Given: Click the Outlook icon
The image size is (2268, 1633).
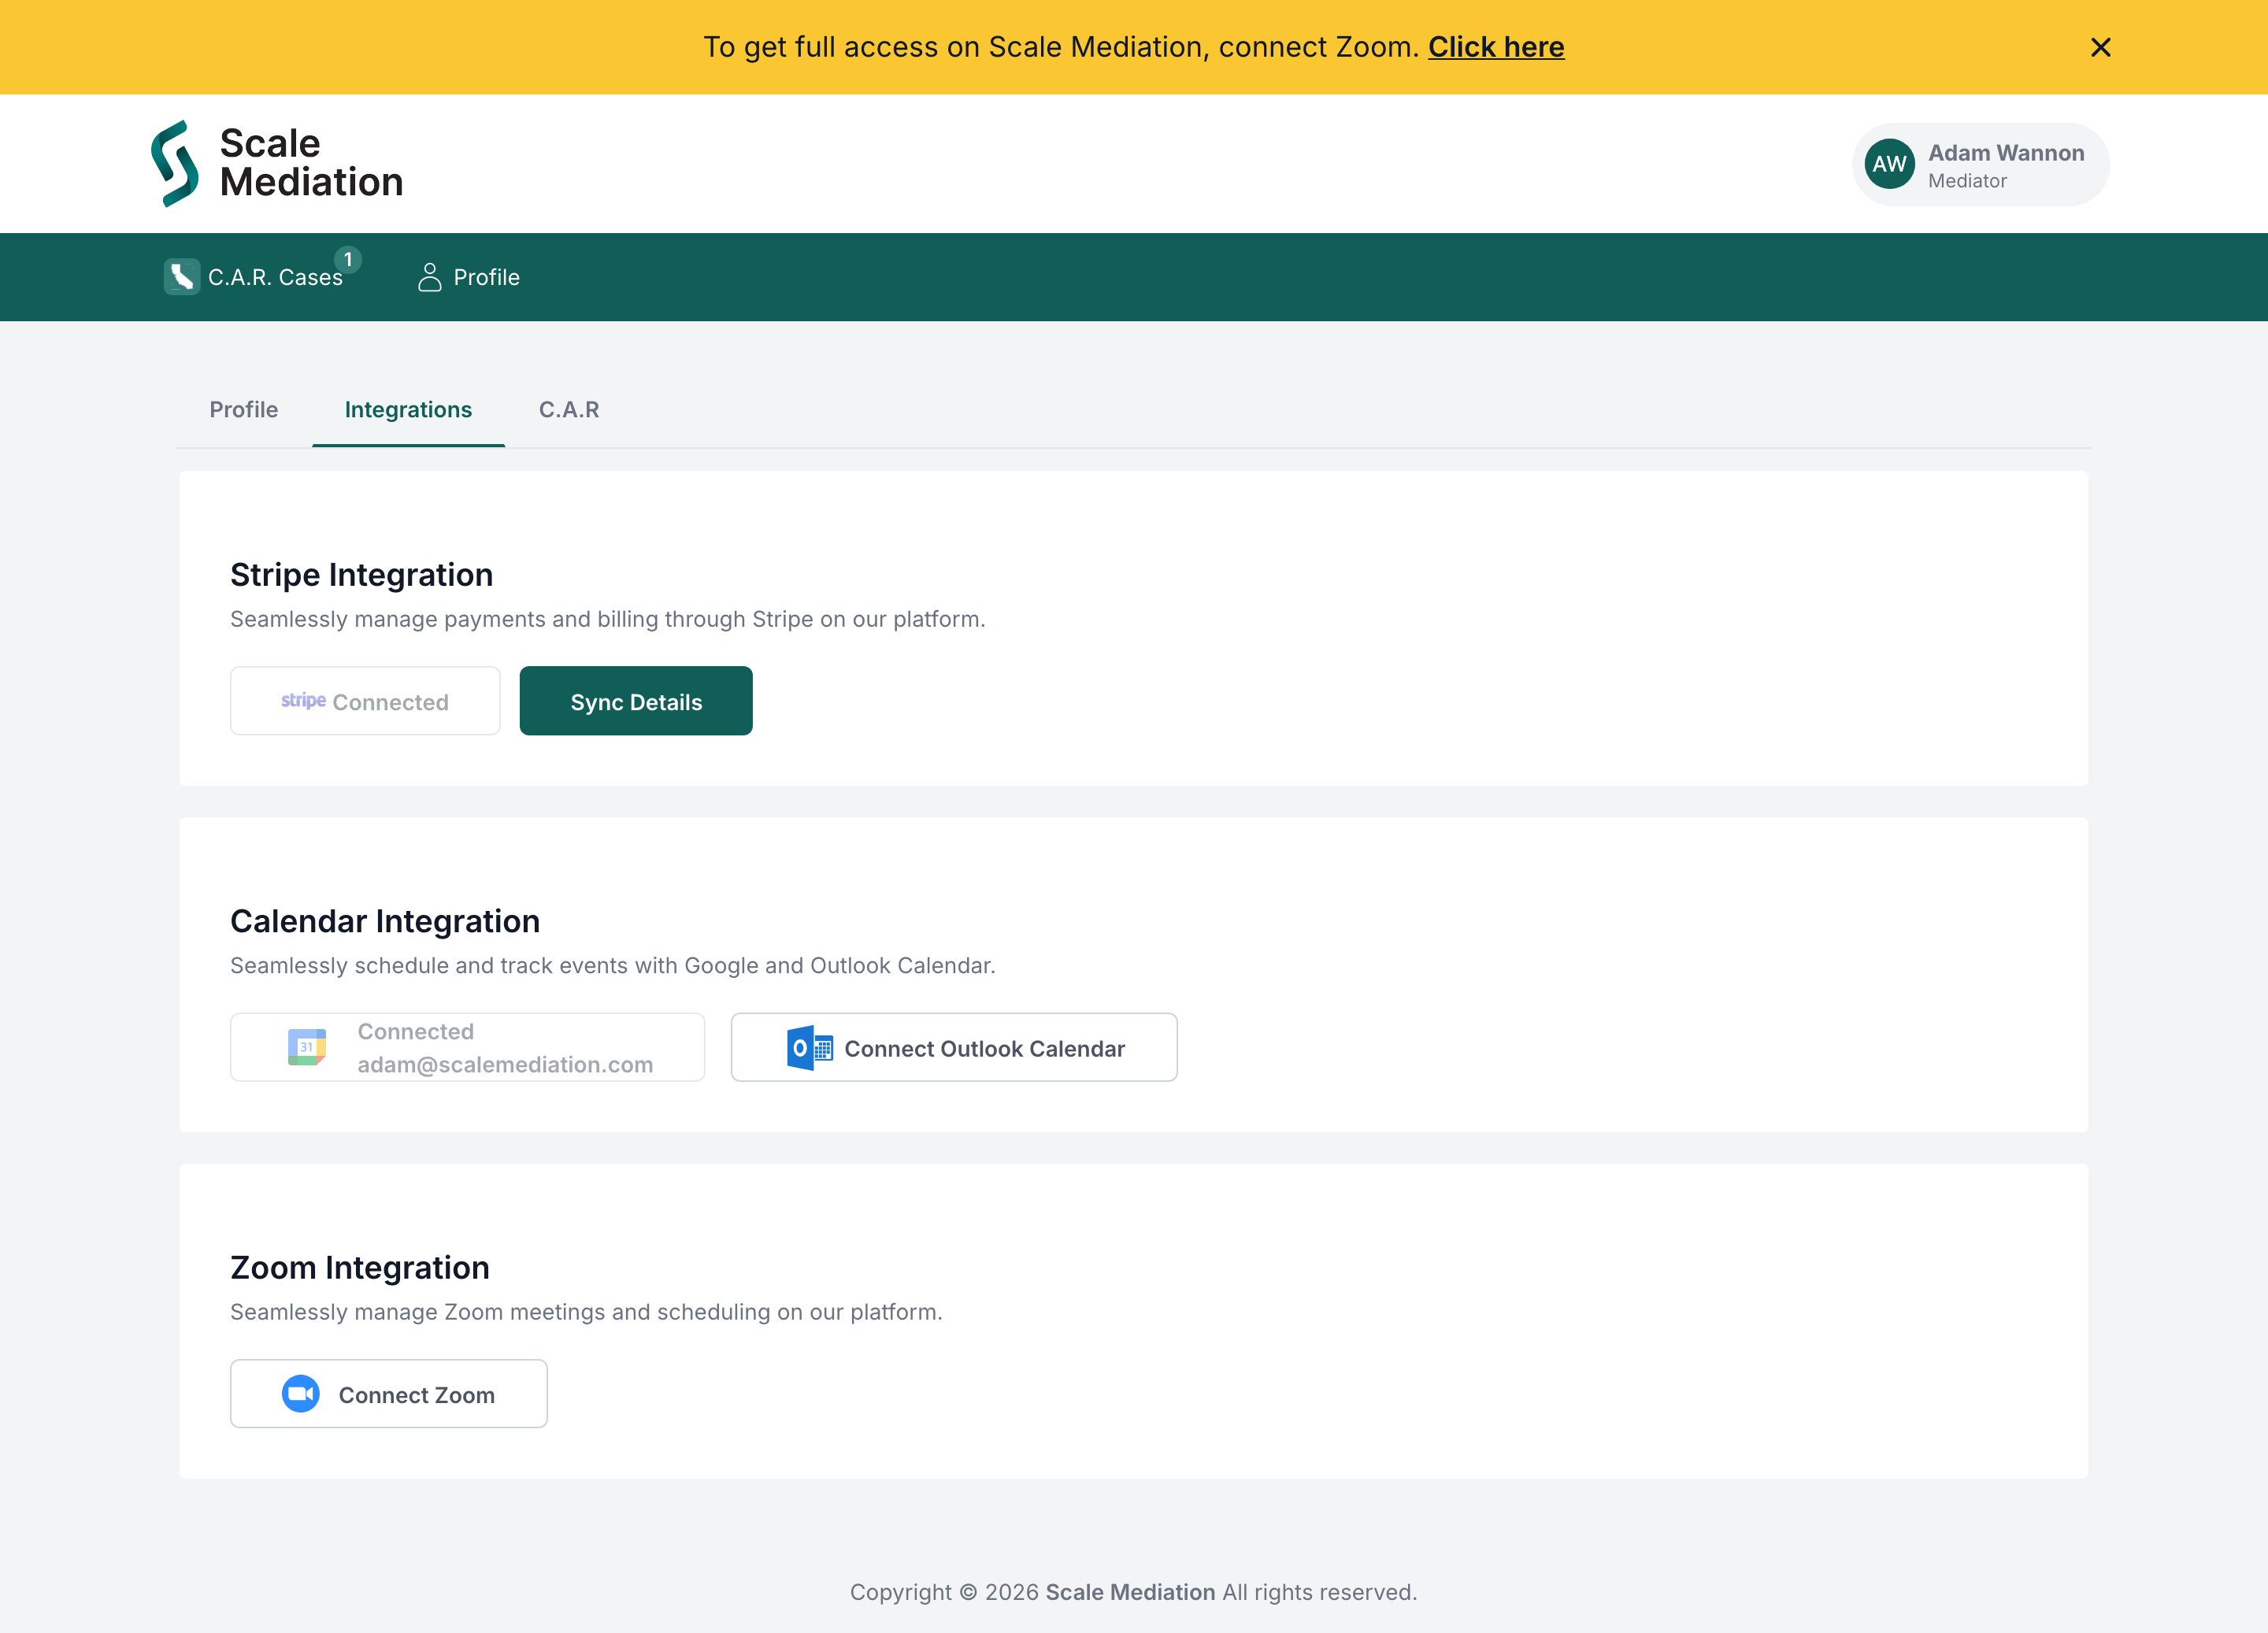Looking at the screenshot, I should (809, 1048).
